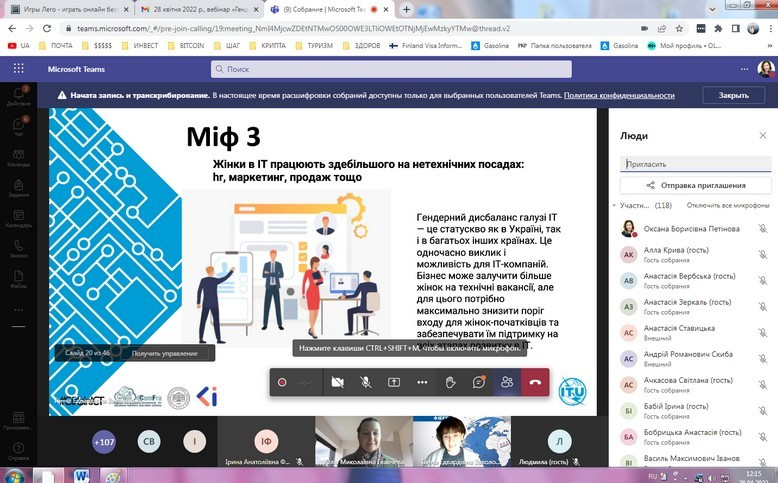Bookmark this page with the star
The width and height of the screenshot is (778, 483).
click(679, 28)
